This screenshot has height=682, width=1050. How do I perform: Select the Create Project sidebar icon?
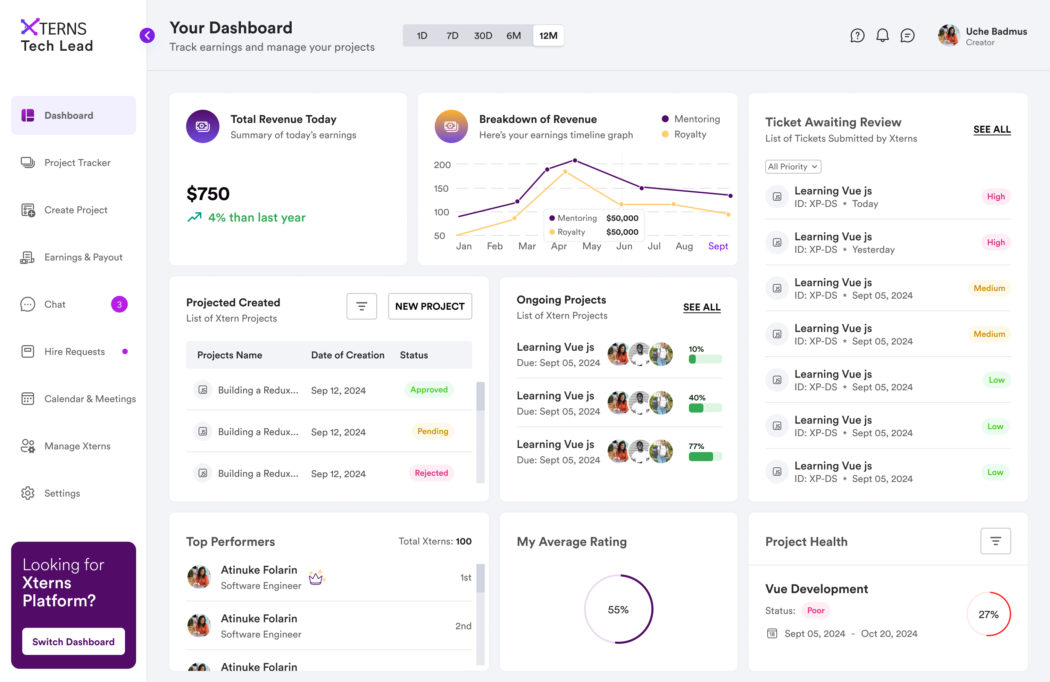[x=26, y=210]
